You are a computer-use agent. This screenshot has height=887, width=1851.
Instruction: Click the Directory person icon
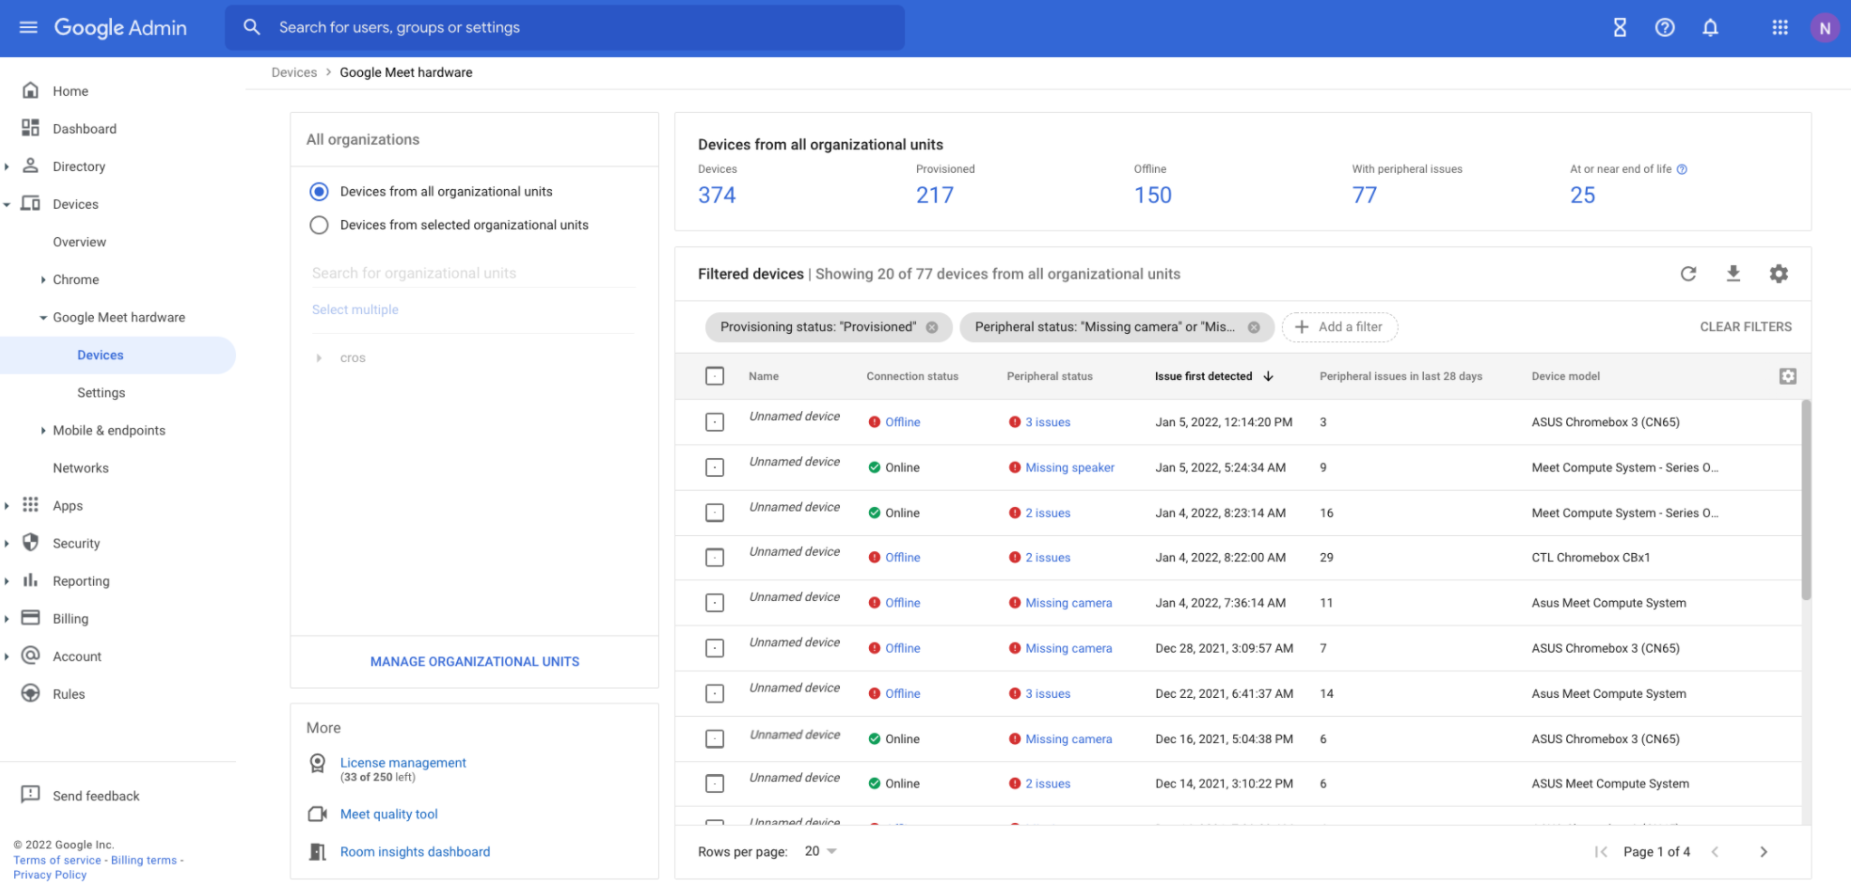31,166
